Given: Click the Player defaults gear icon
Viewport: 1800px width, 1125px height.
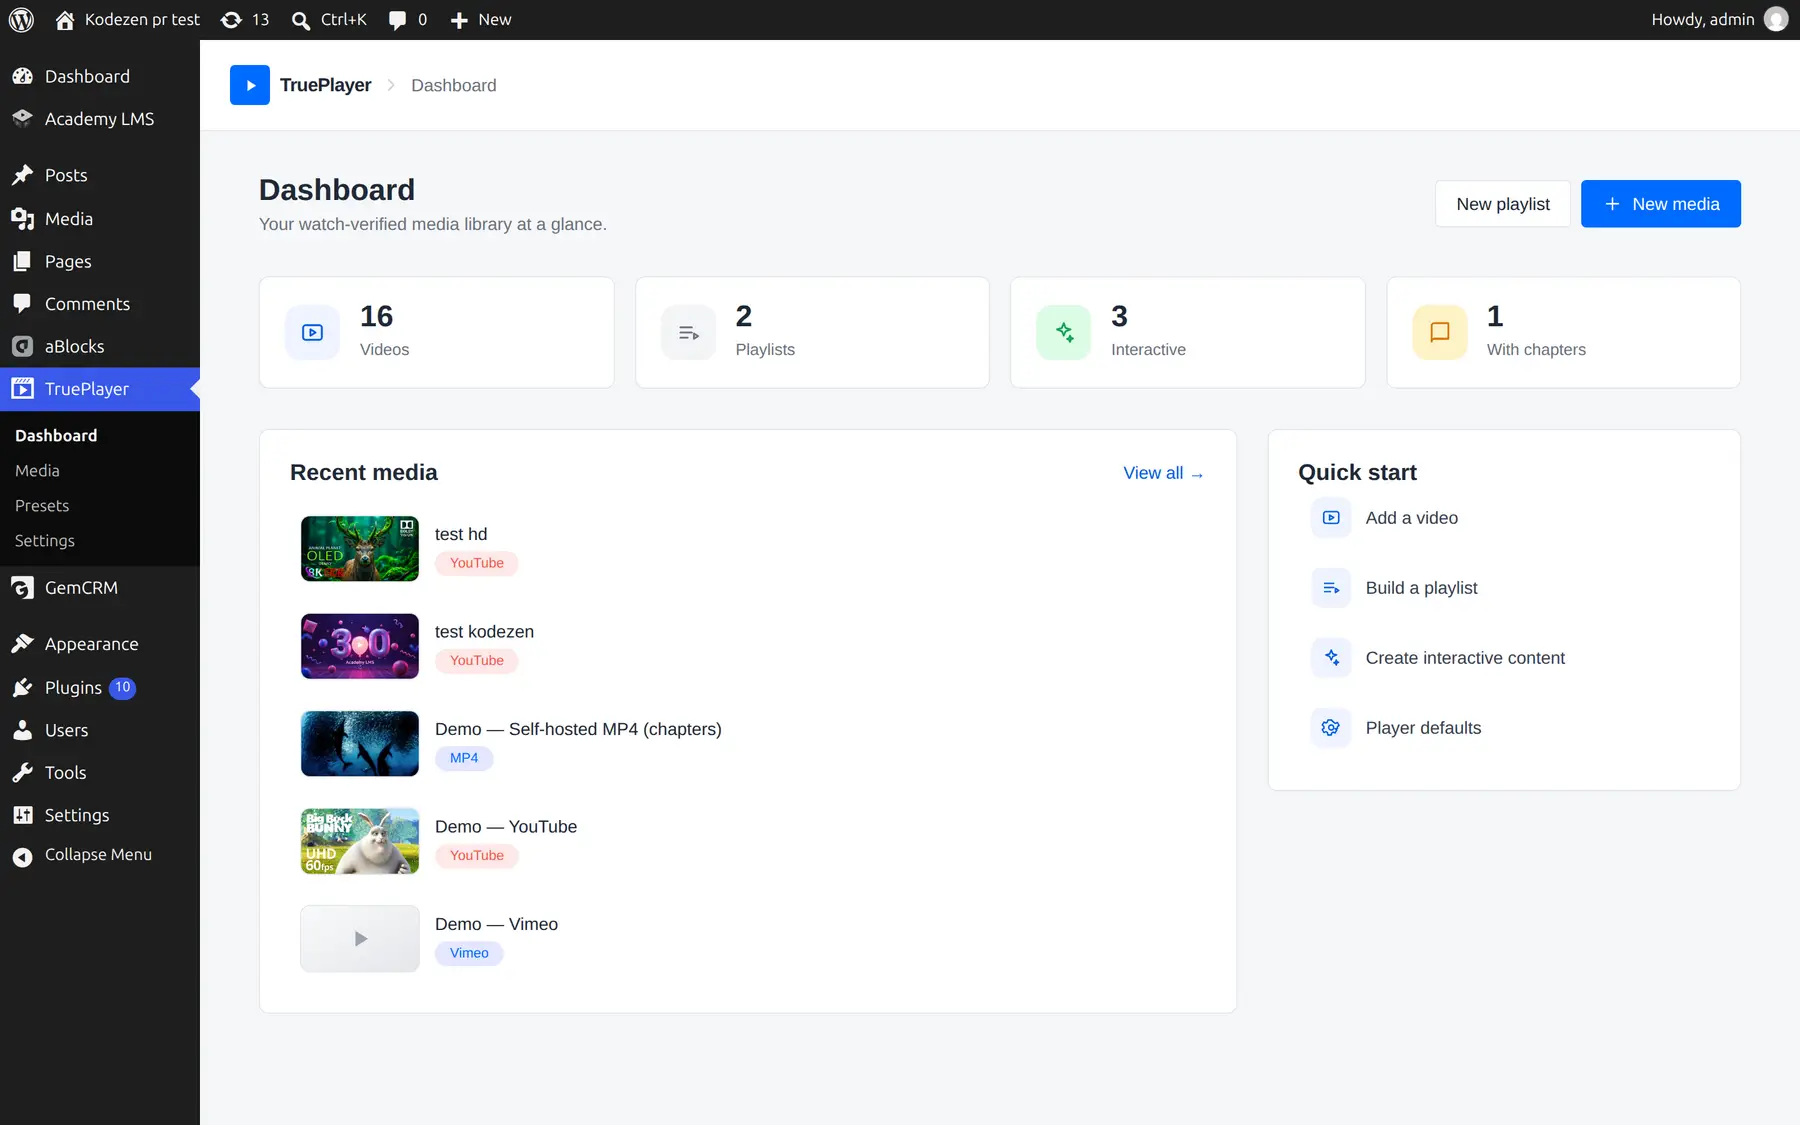Looking at the screenshot, I should 1331,728.
